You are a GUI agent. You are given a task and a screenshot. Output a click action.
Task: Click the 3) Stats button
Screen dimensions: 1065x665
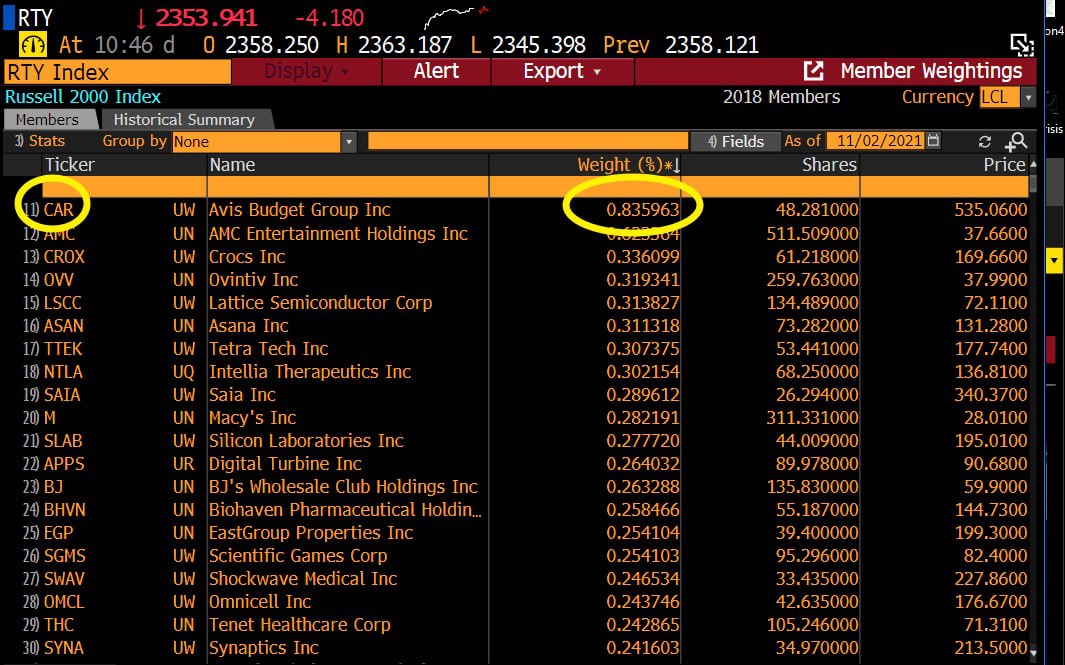[x=39, y=141]
